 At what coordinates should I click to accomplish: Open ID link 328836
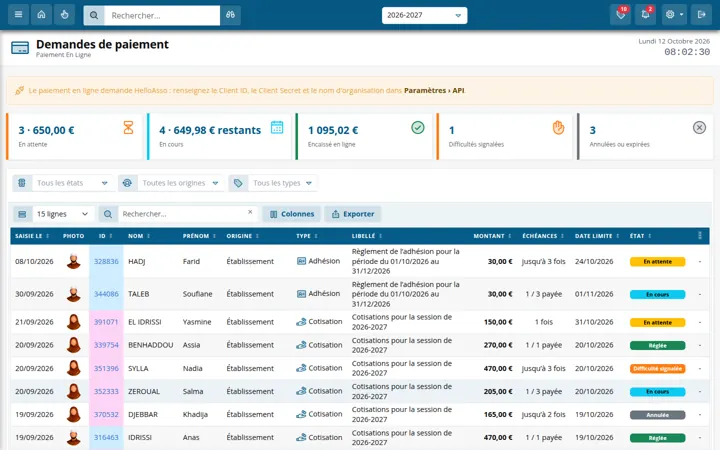tap(106, 261)
